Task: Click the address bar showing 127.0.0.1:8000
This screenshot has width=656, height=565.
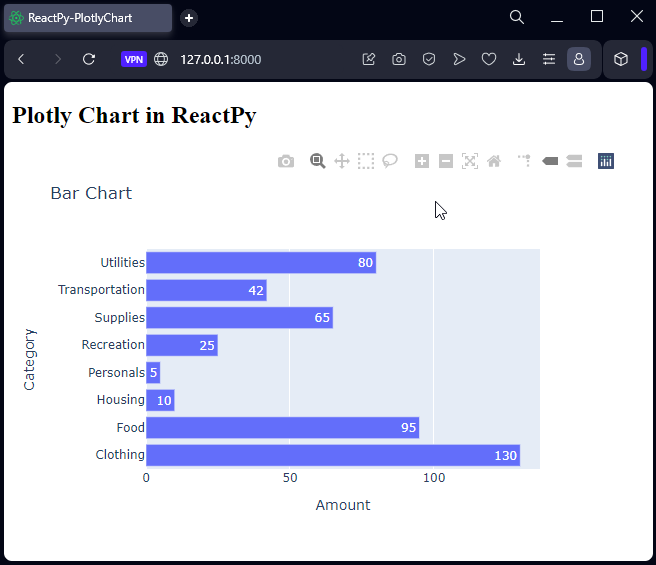Action: 220,59
